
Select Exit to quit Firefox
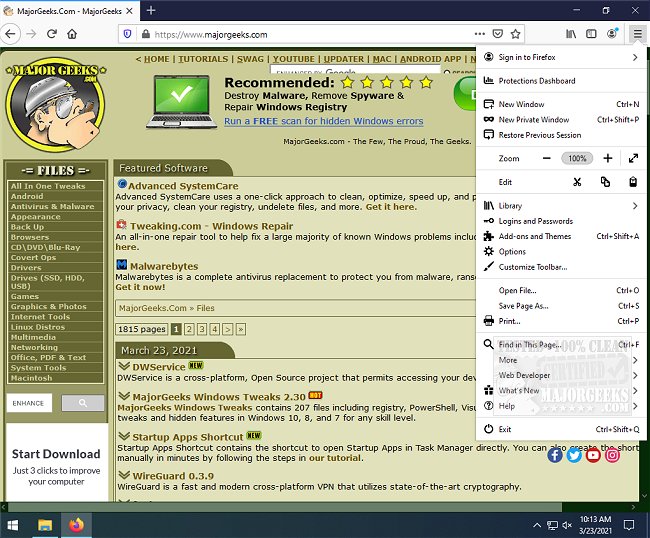pos(561,429)
